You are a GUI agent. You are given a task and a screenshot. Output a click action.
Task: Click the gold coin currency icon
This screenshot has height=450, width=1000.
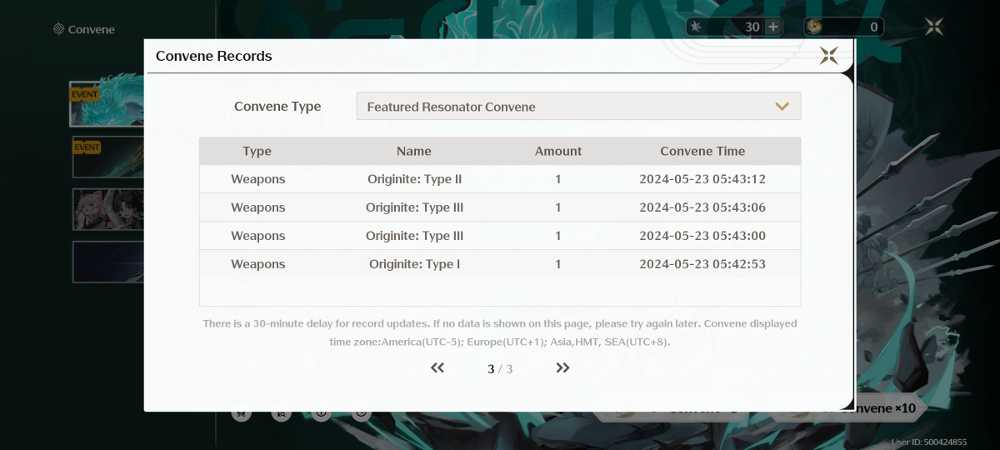coord(813,27)
